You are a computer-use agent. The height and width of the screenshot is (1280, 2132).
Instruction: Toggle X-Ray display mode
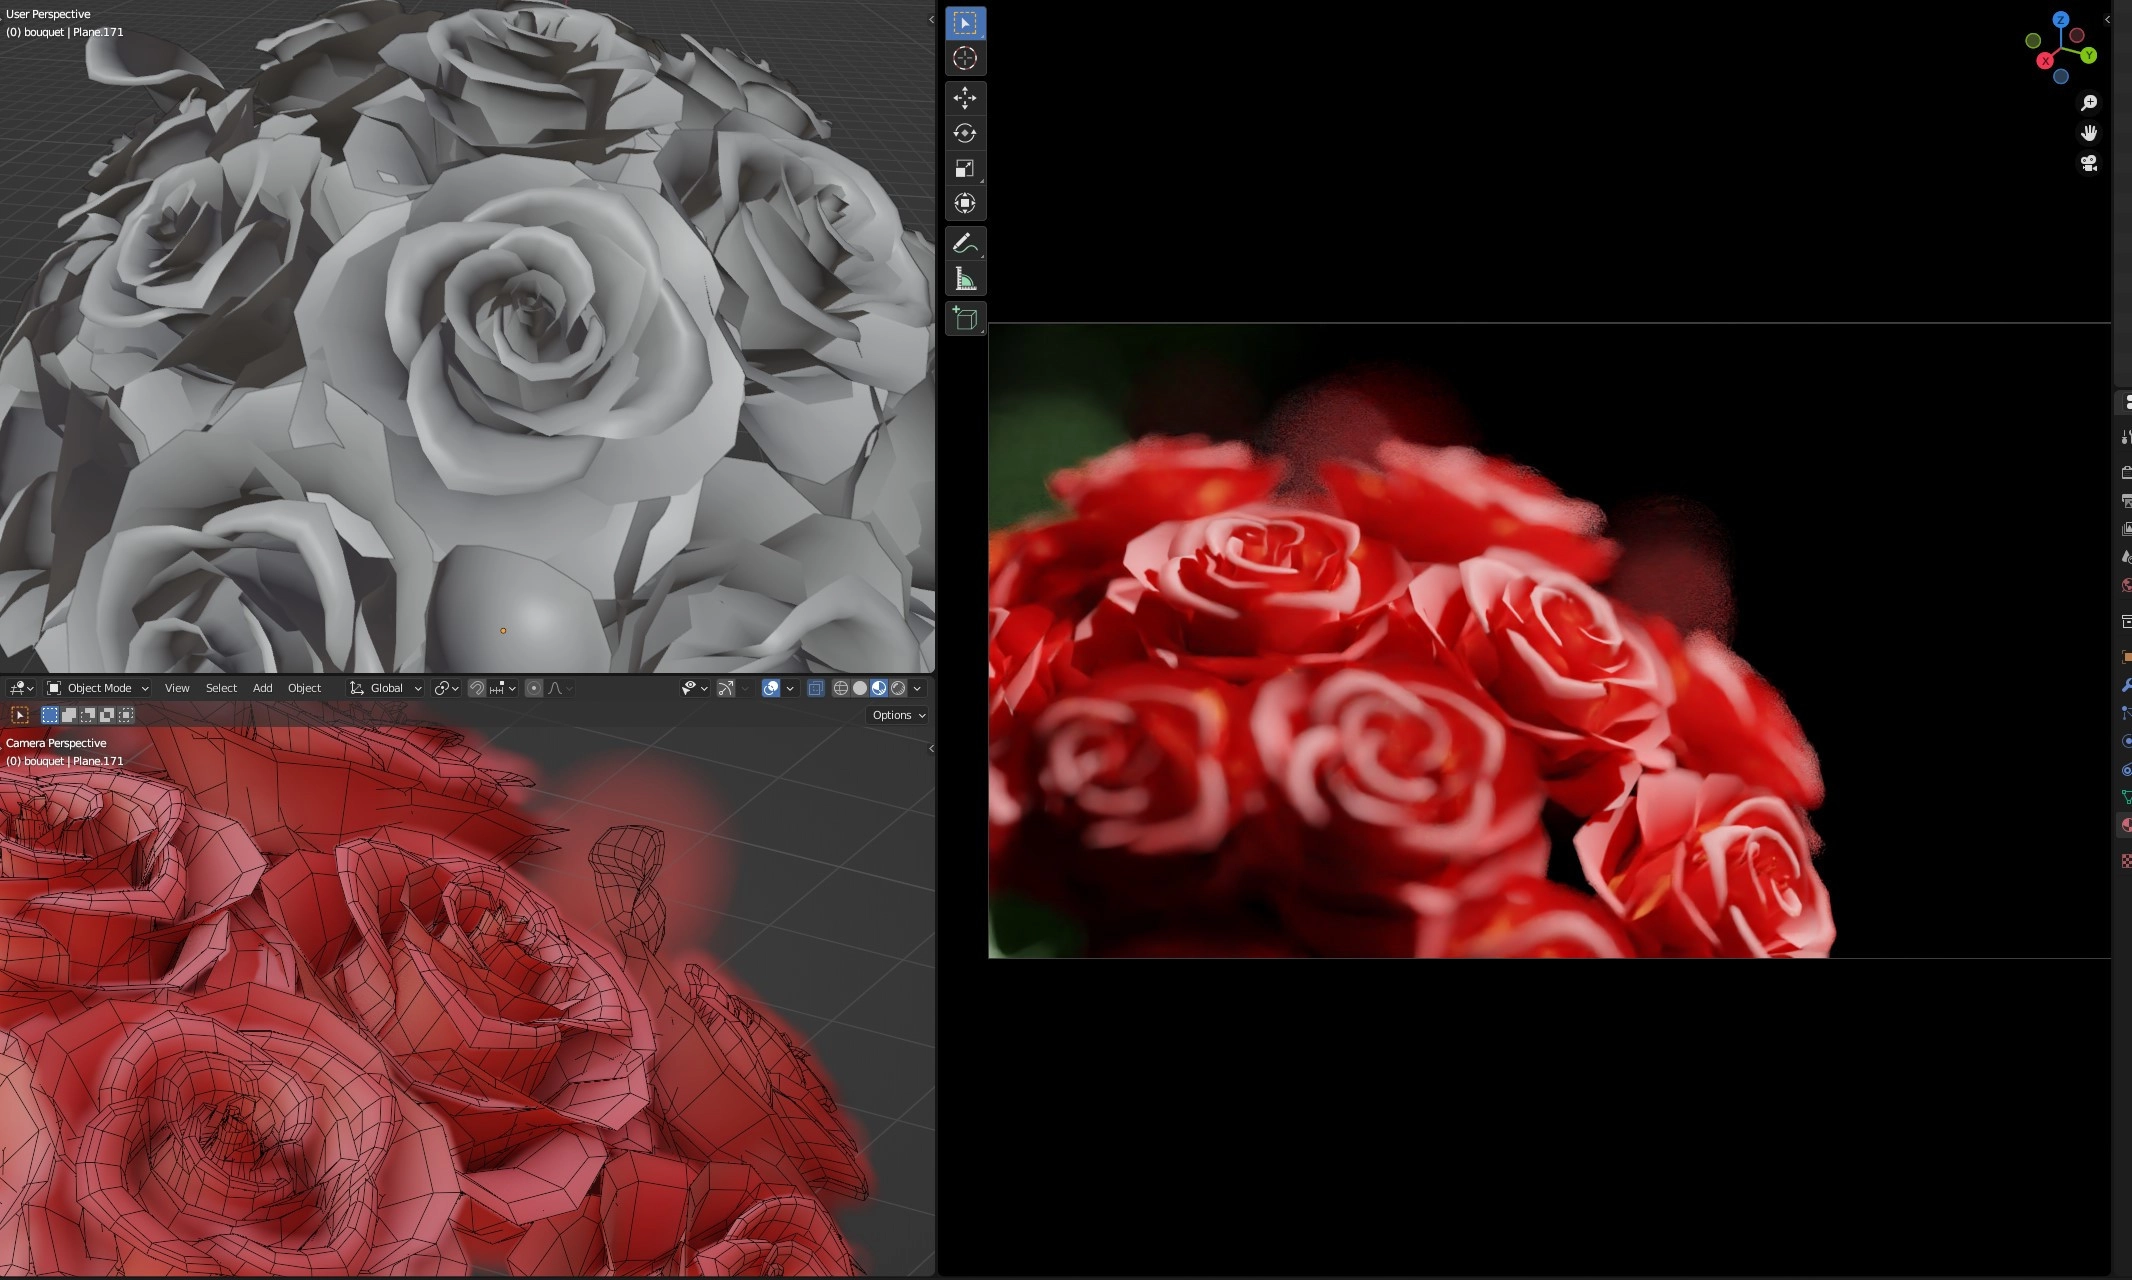815,688
